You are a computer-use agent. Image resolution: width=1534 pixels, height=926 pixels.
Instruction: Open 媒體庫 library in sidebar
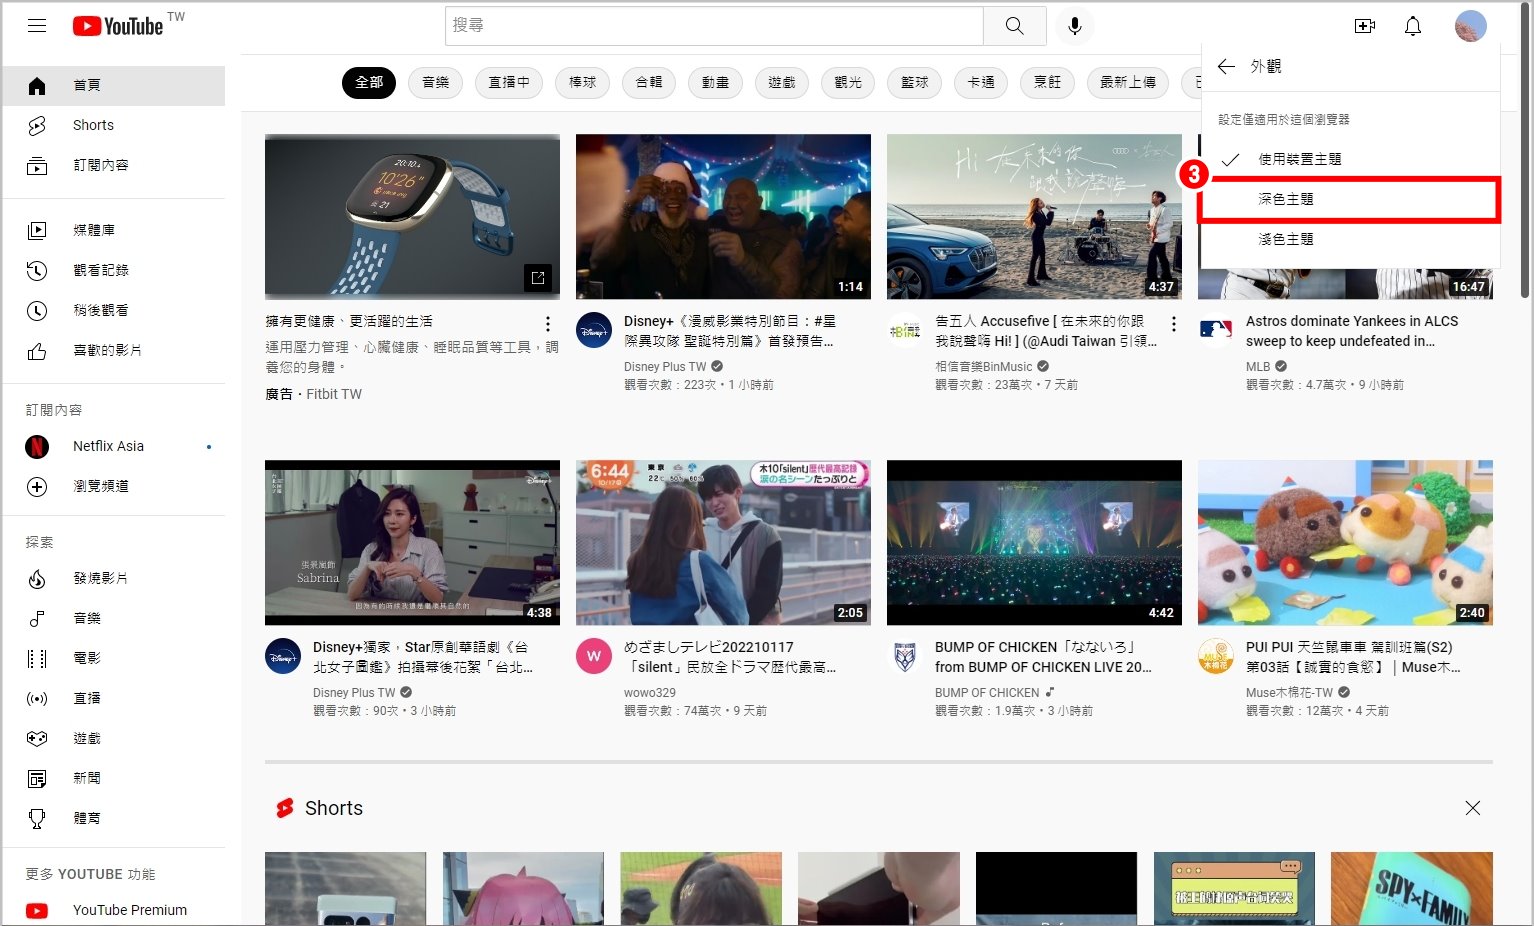tap(113, 230)
